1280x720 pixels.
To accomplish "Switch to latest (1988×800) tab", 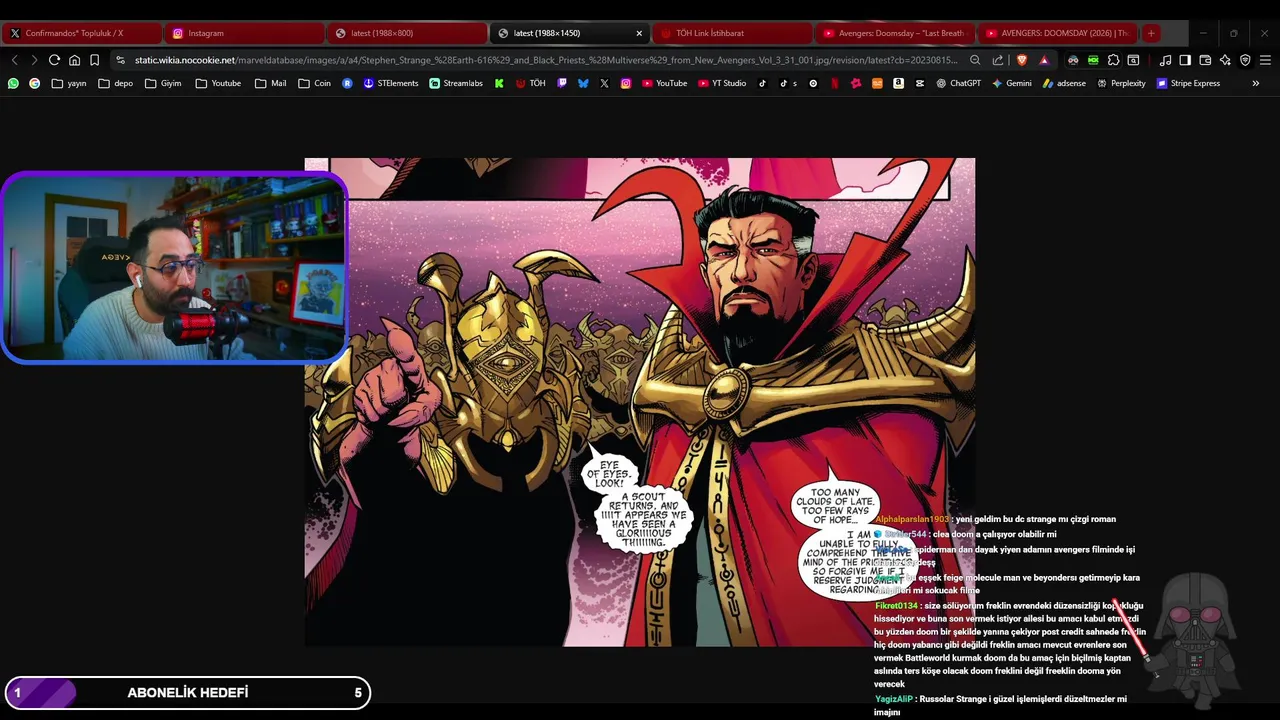I will click(x=407, y=33).
